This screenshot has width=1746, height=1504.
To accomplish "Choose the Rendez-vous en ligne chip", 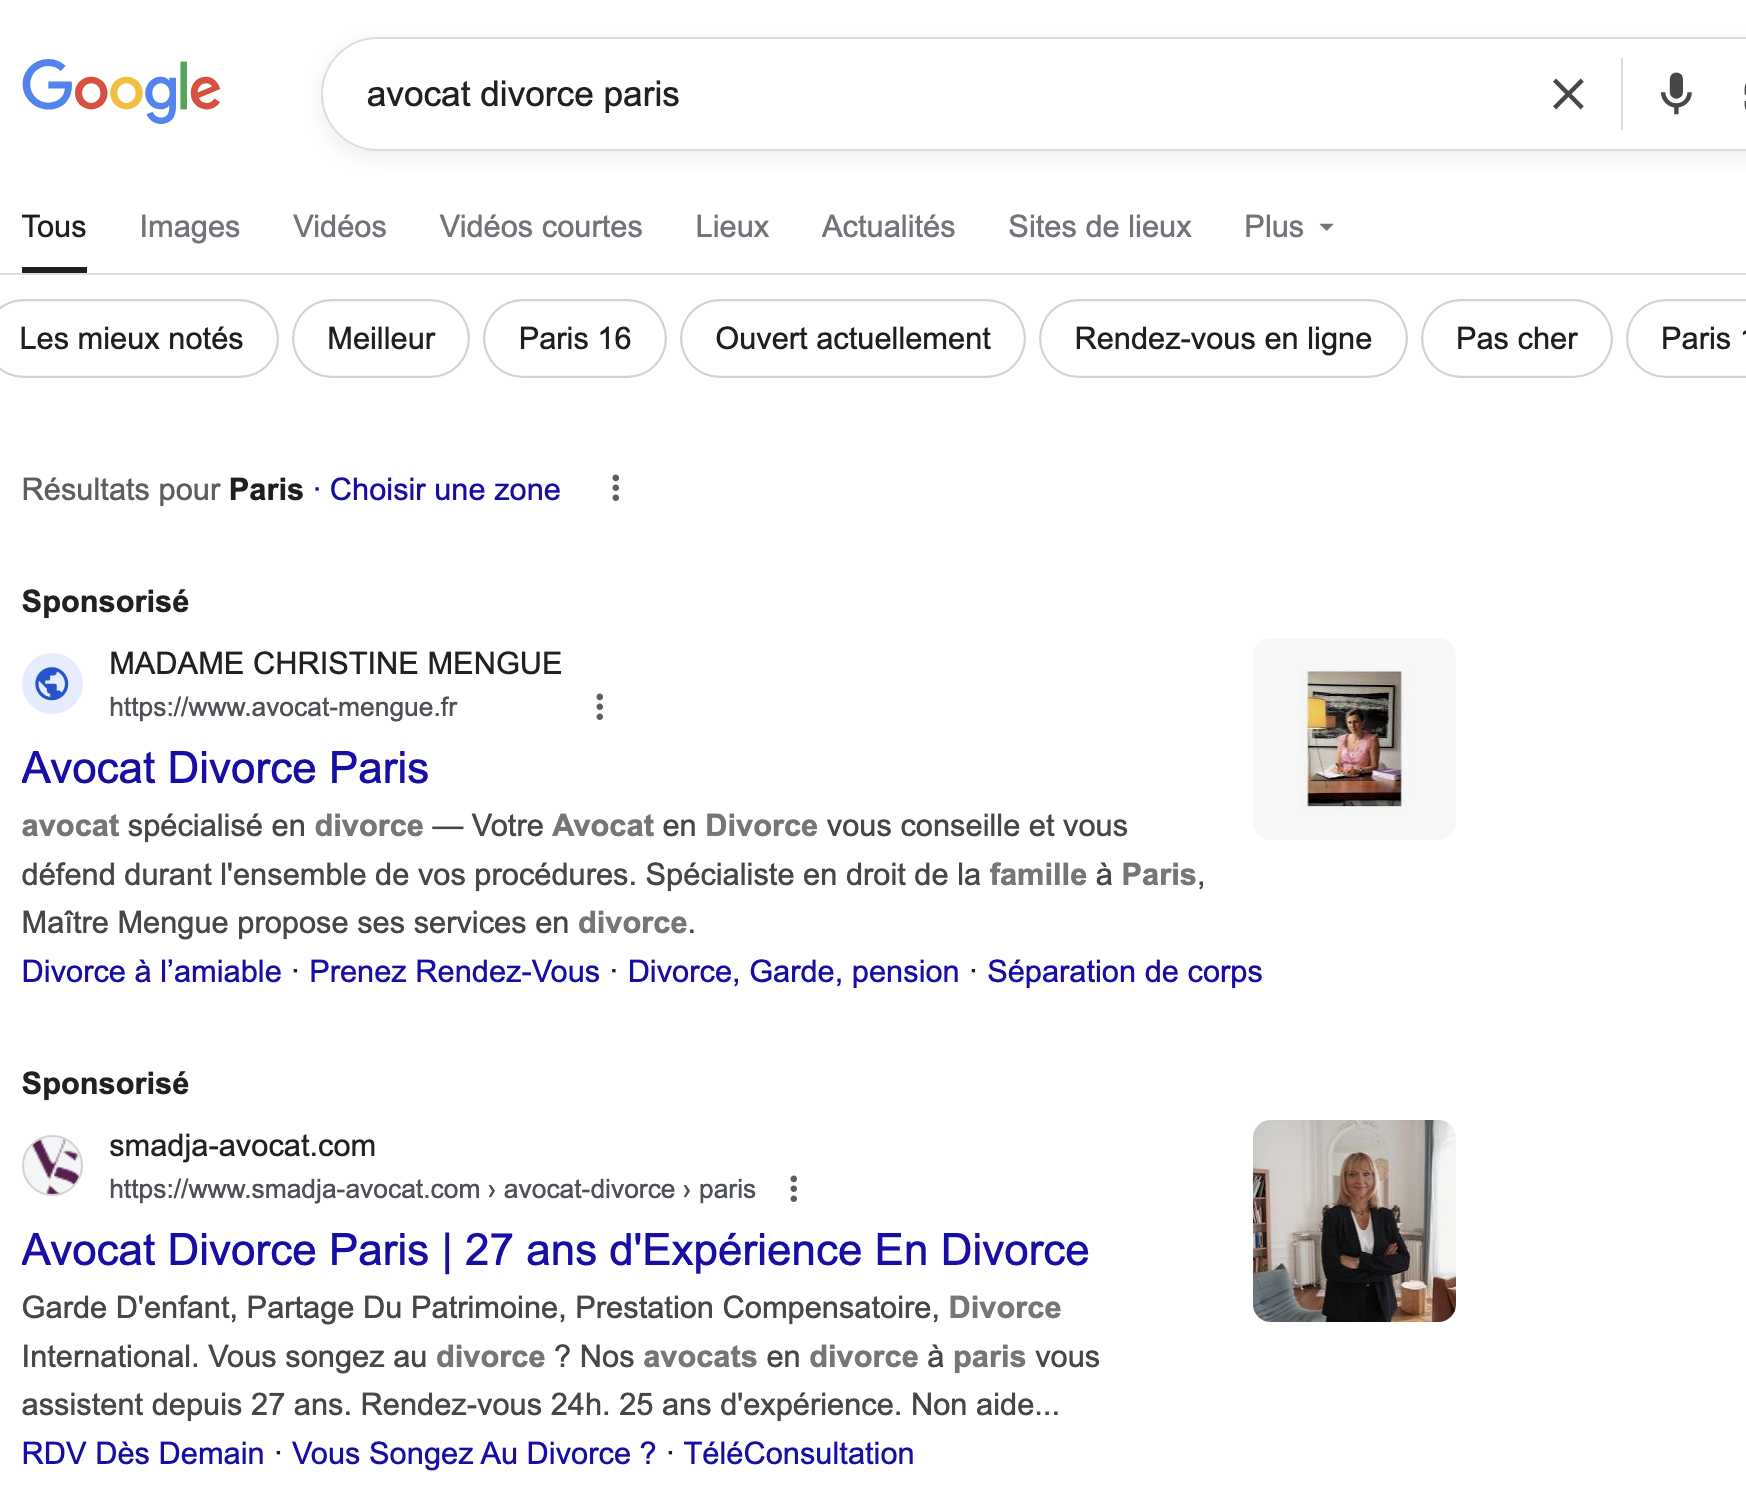I will click(x=1223, y=339).
